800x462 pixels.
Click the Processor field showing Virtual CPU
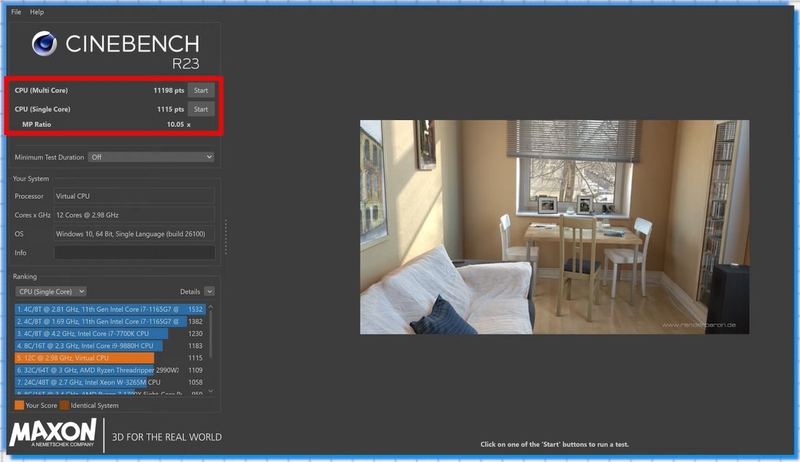134,196
